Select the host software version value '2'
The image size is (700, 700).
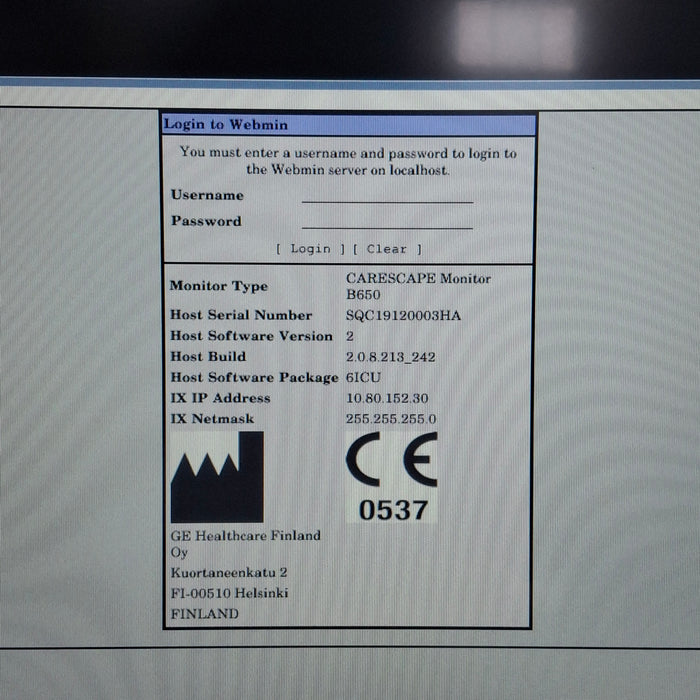coord(350,336)
